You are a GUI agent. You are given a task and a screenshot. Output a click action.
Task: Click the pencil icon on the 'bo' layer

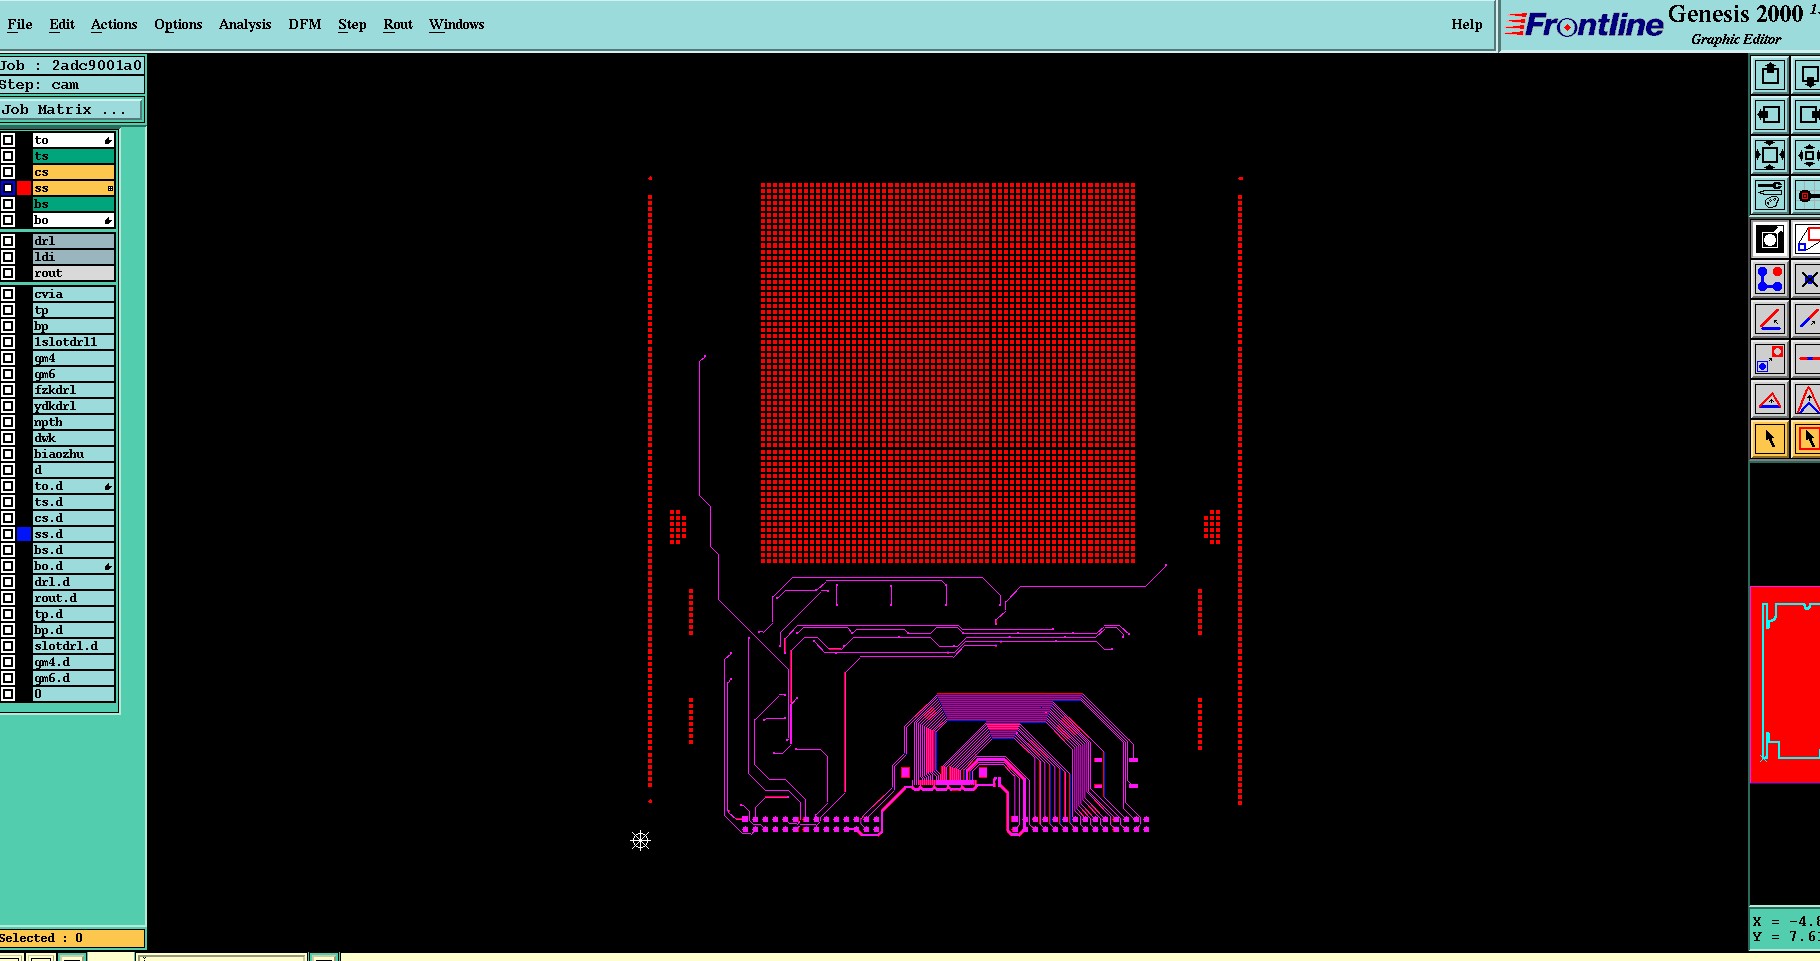point(108,220)
